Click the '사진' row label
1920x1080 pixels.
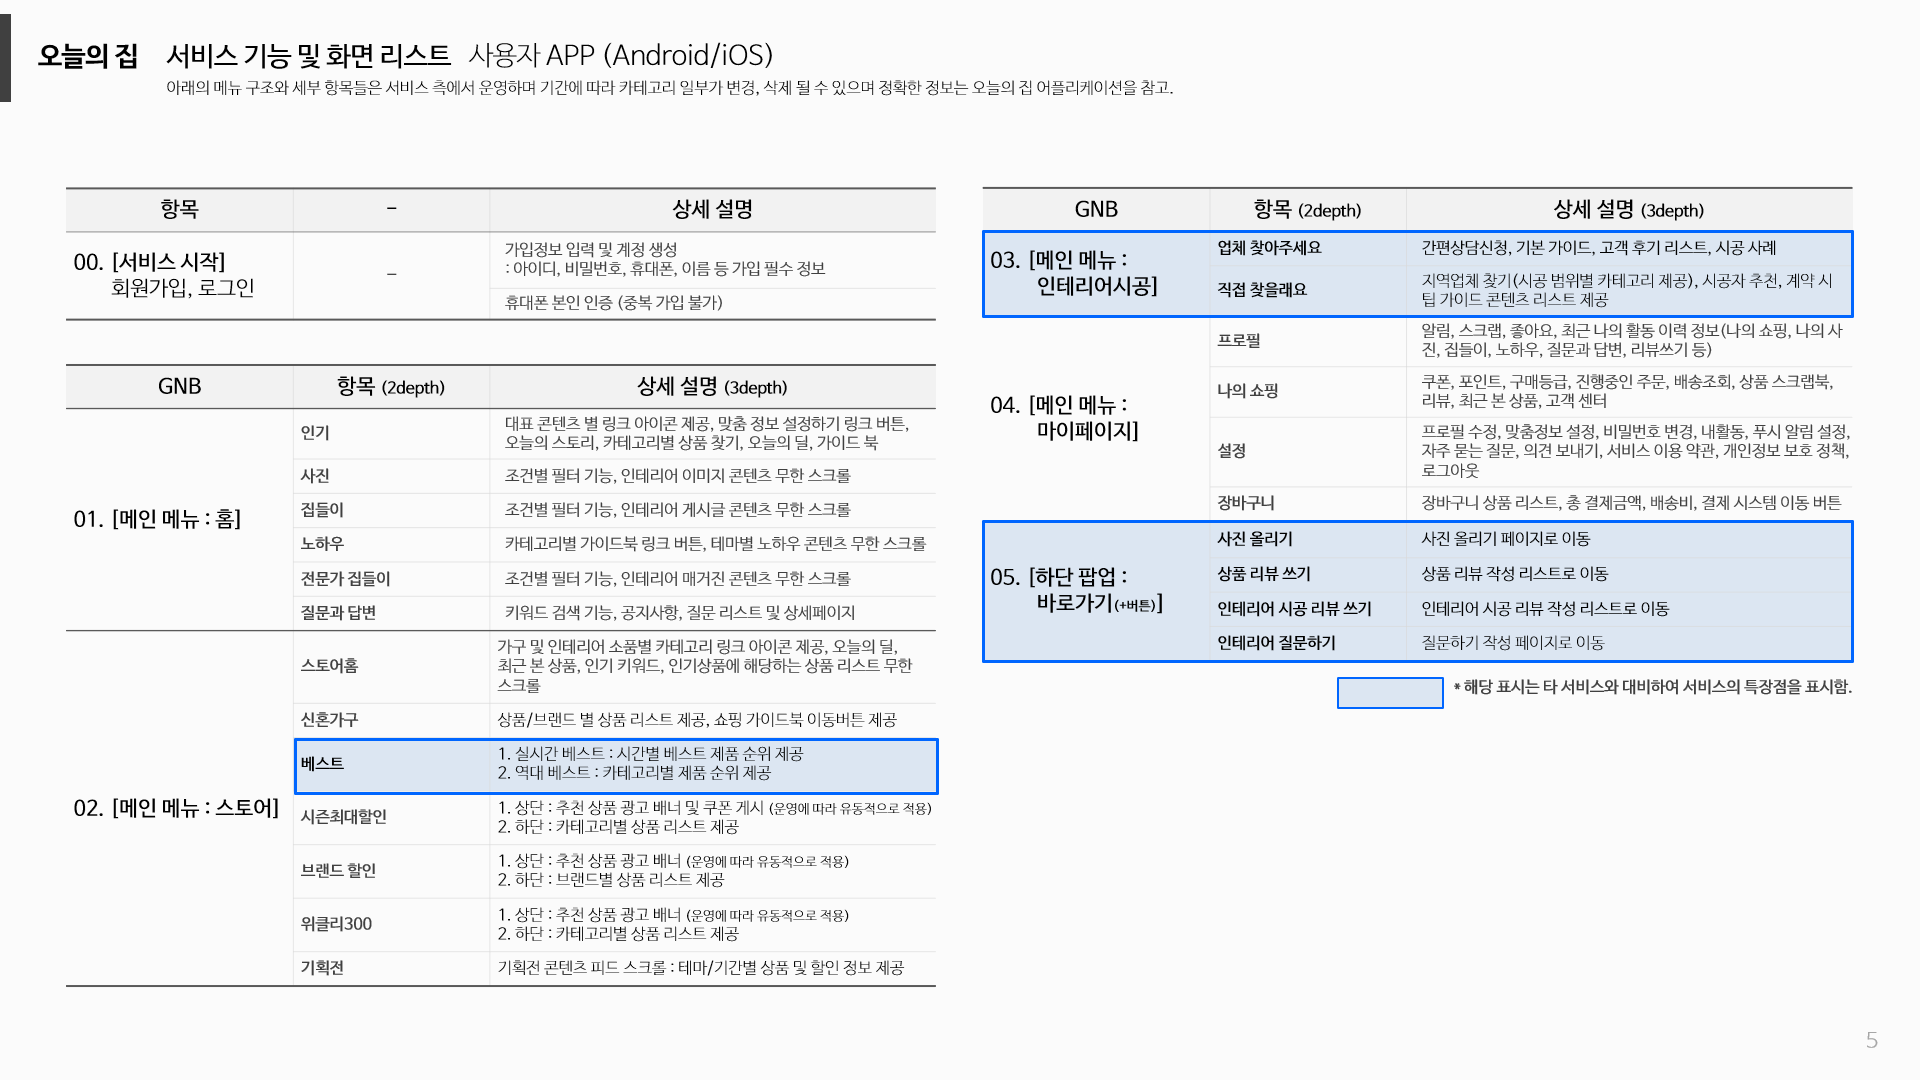click(315, 475)
